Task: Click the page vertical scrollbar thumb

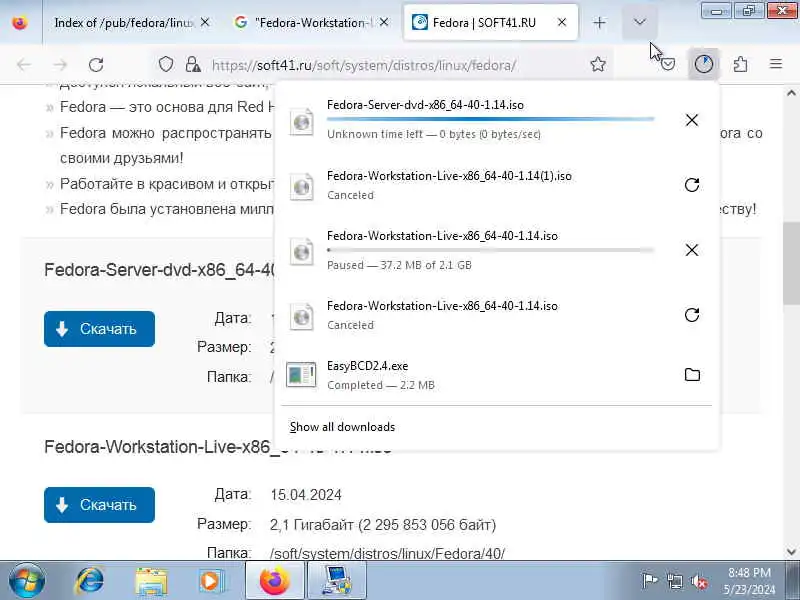Action: pyautogui.click(x=791, y=264)
